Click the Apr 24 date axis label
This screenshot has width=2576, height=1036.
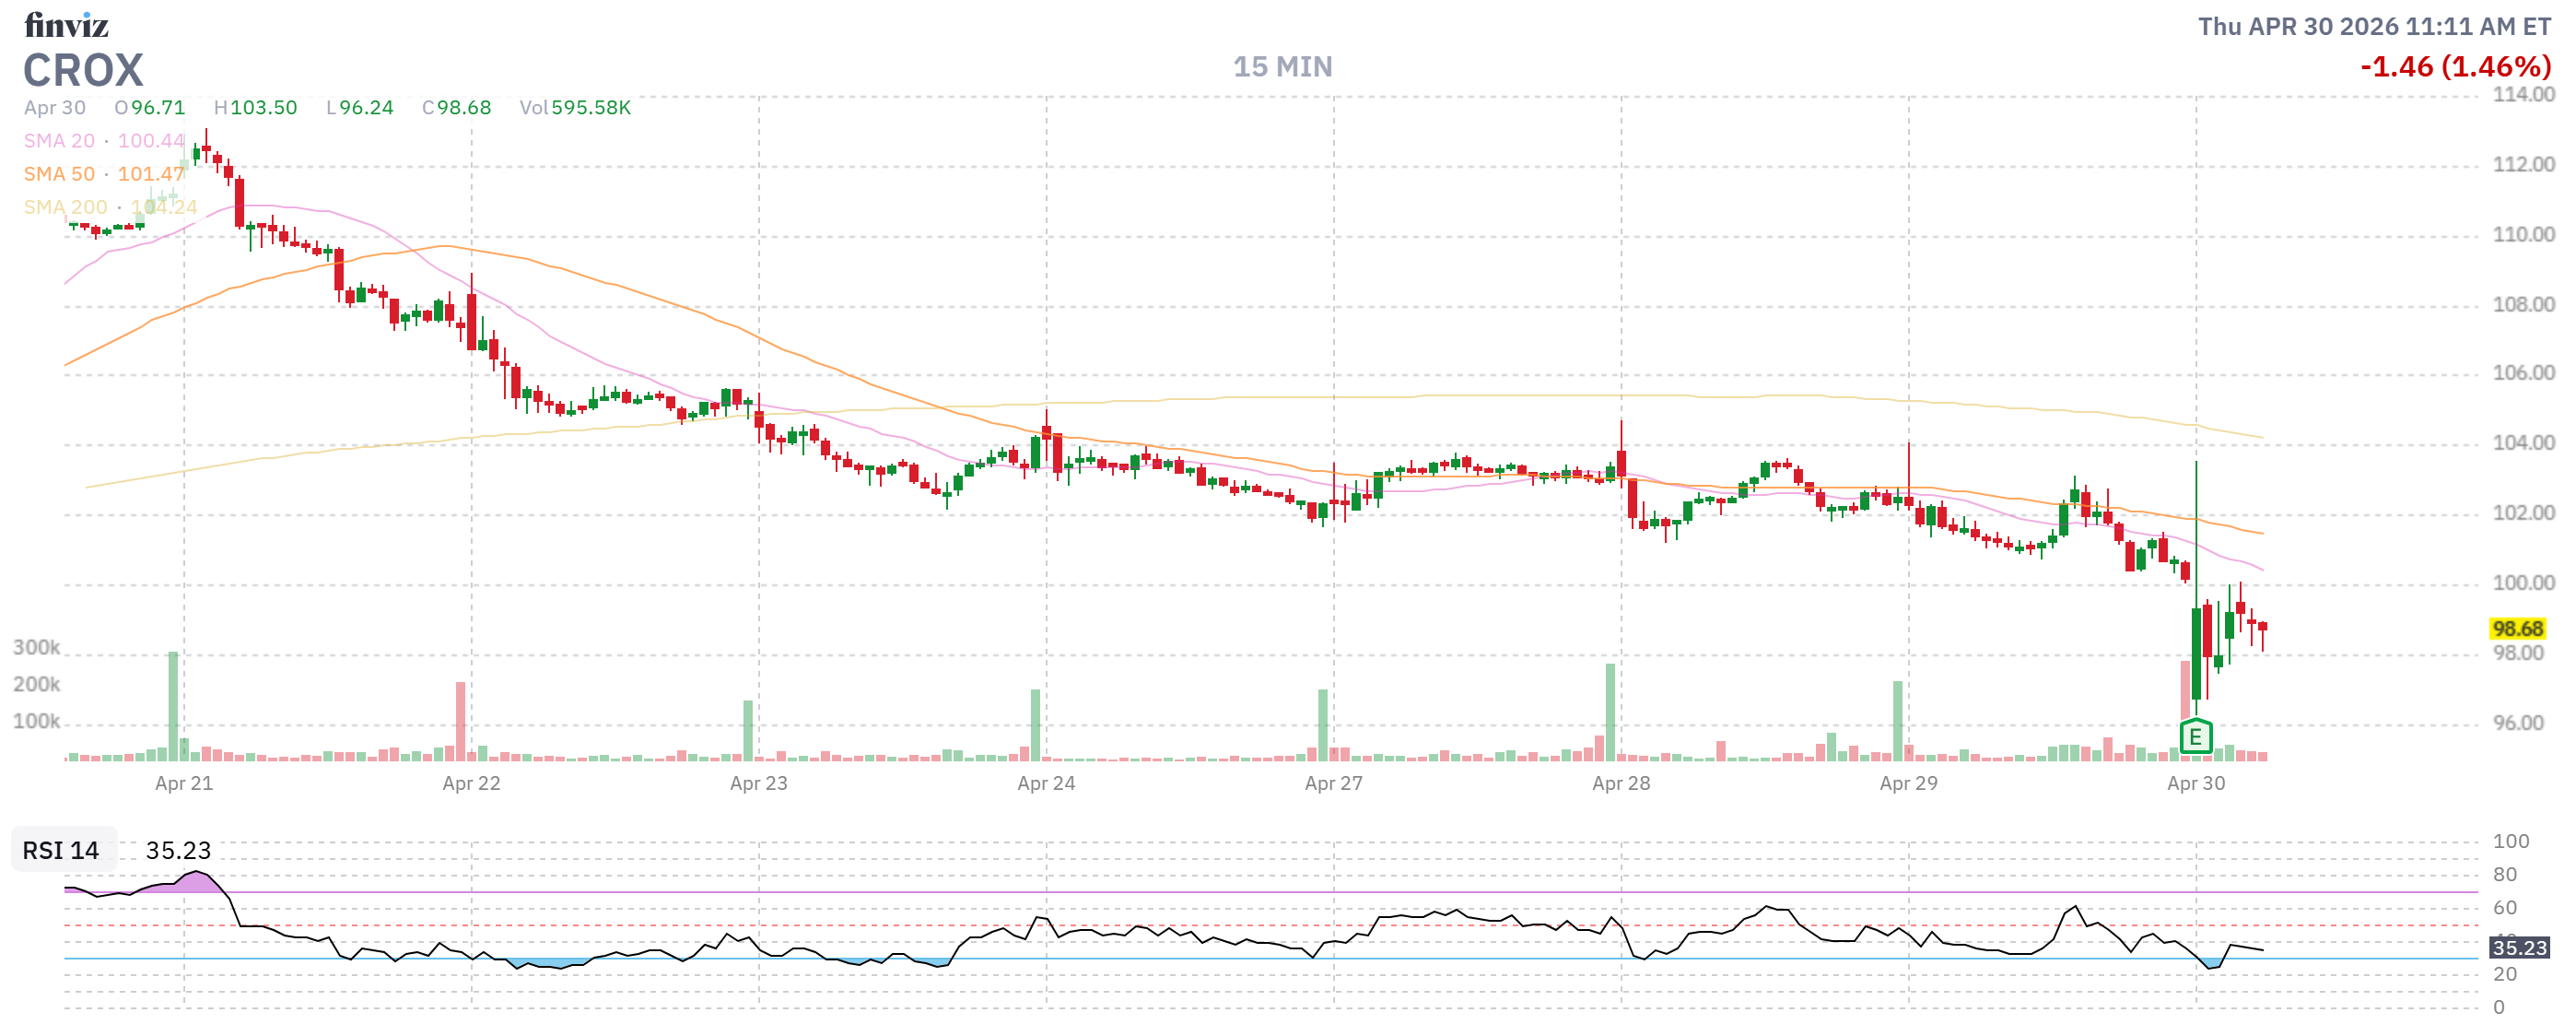[1046, 783]
